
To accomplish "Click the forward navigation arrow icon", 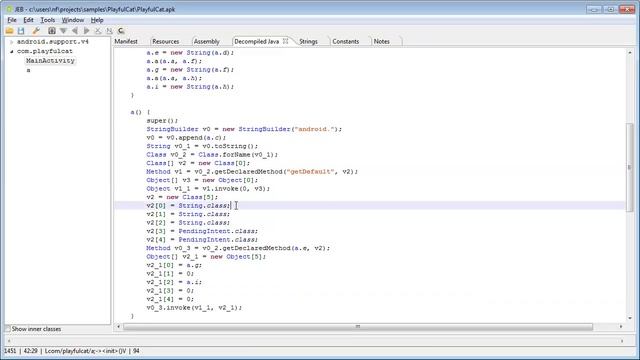I will click(87, 31).
